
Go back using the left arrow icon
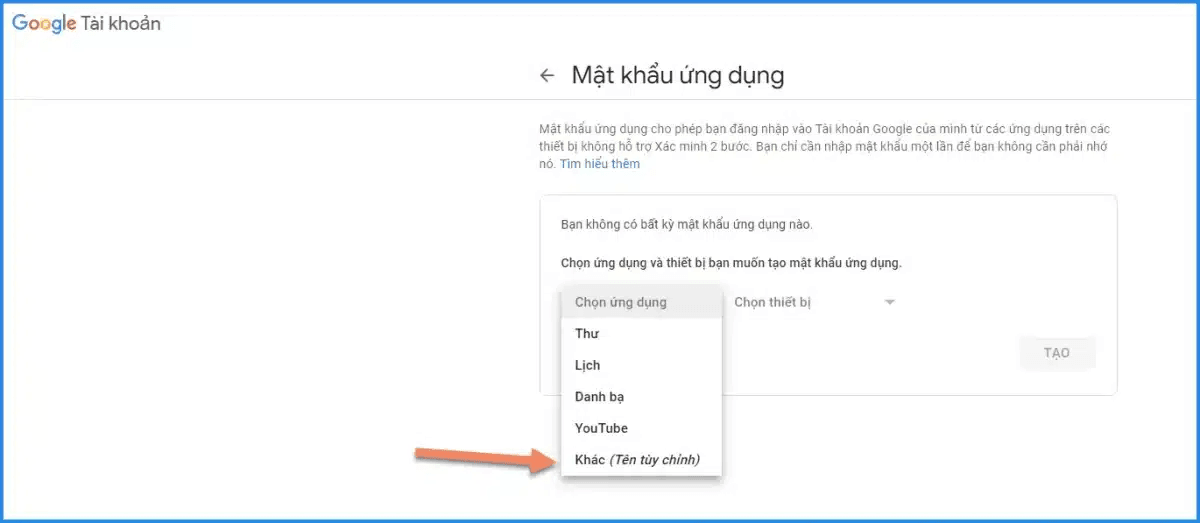pyautogui.click(x=546, y=76)
